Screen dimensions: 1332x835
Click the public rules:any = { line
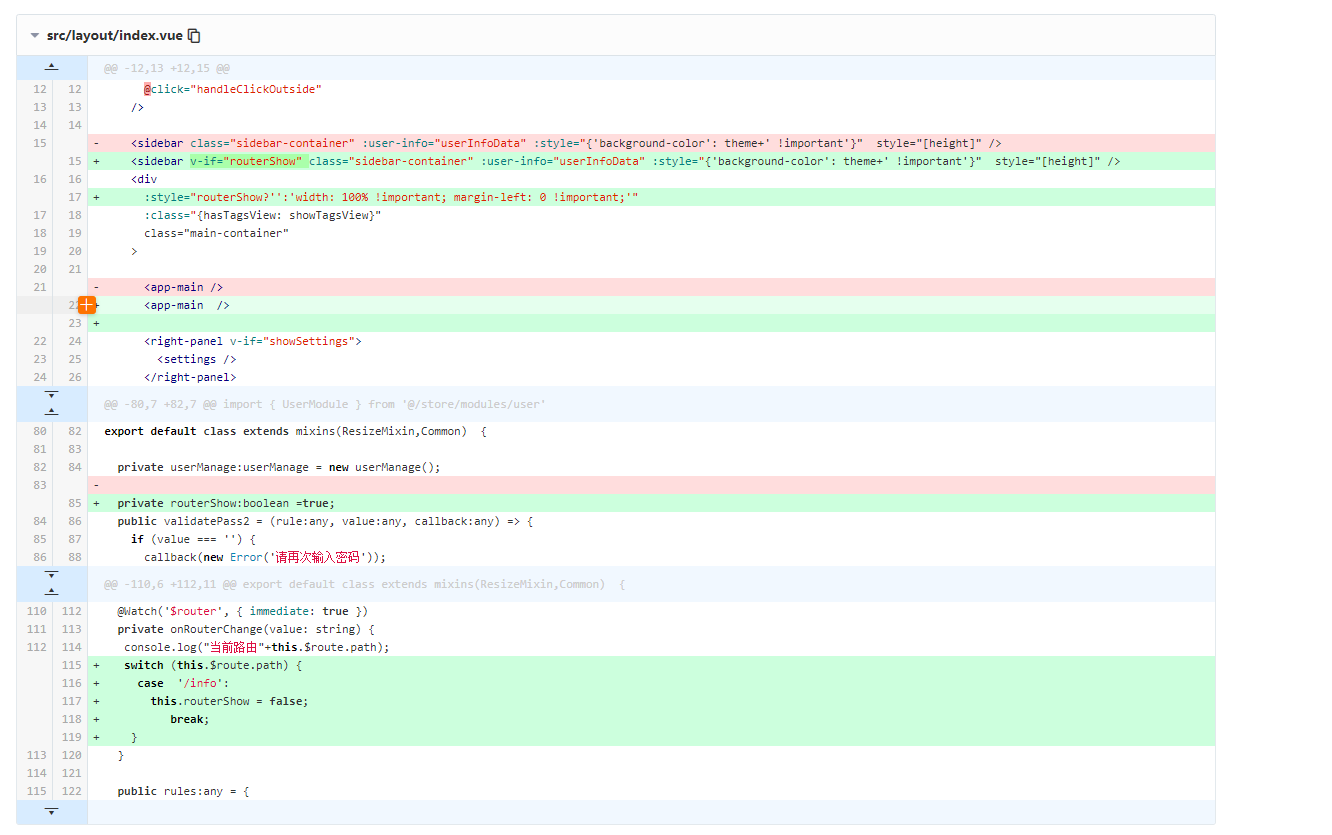(651, 791)
